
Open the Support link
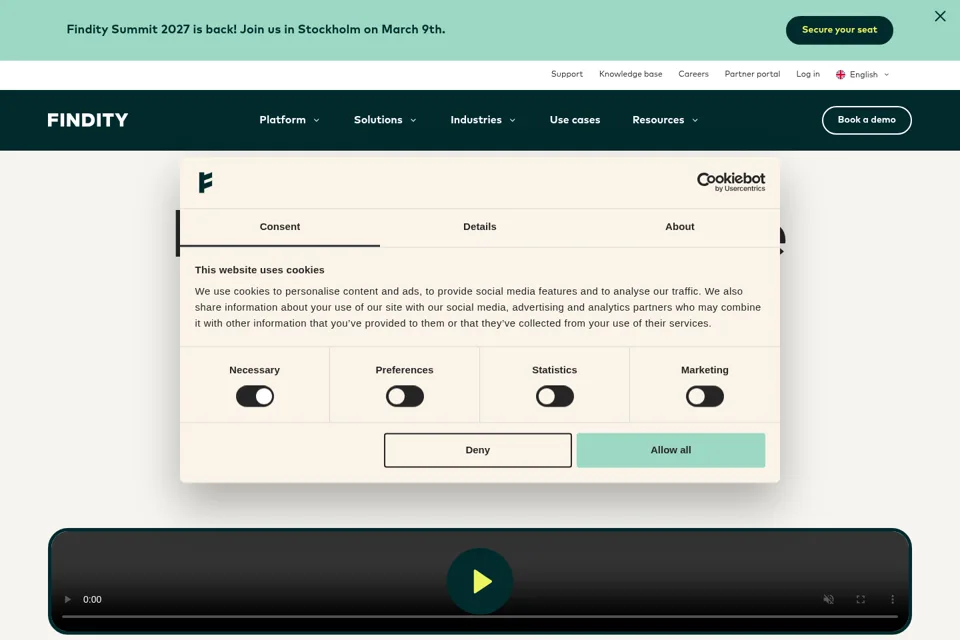[566, 74]
